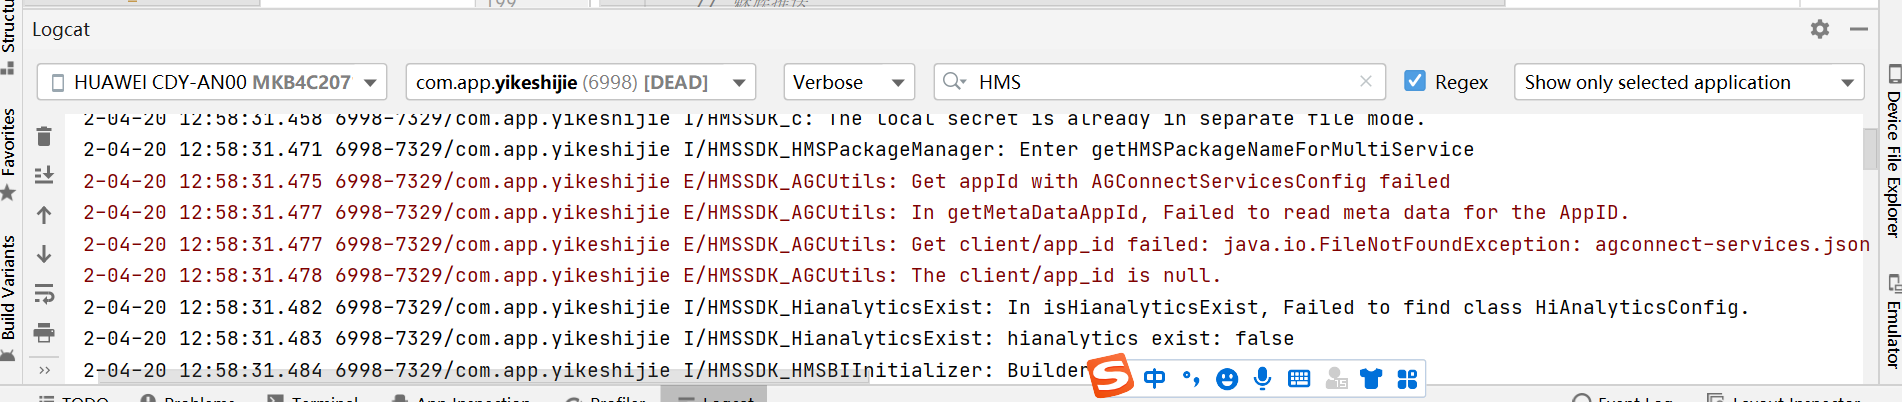1902x402 pixels.
Task: Click the up arrow for previous stack trace
Action: pos(44,215)
